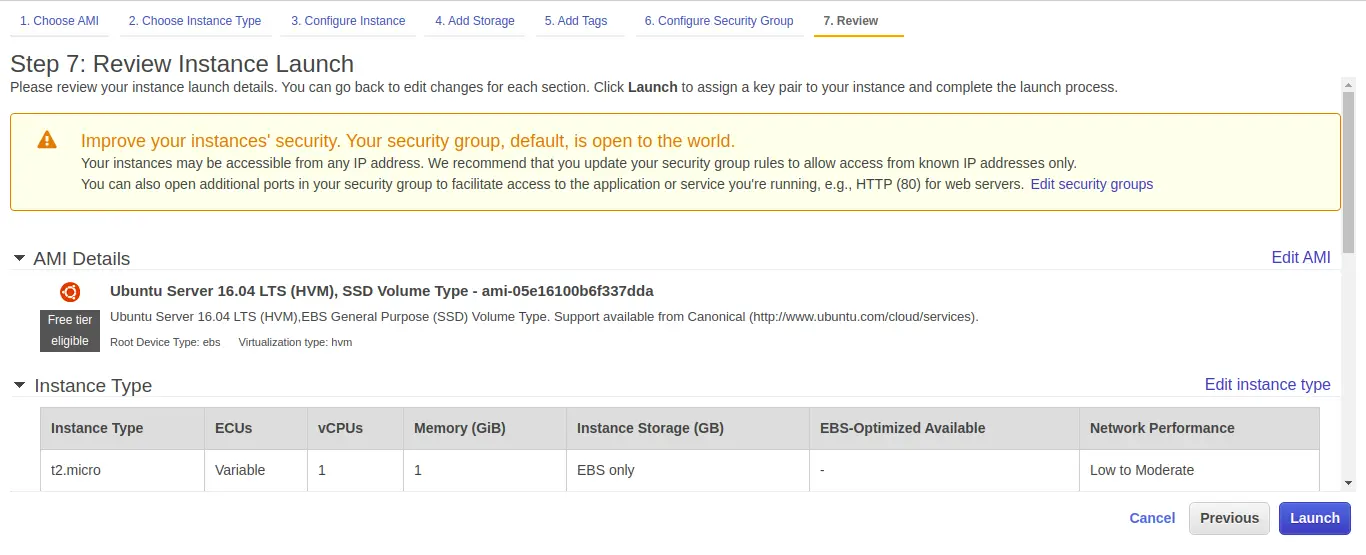This screenshot has height=555, width=1366.
Task: Click the Network Performance column header
Action: (x=1199, y=428)
